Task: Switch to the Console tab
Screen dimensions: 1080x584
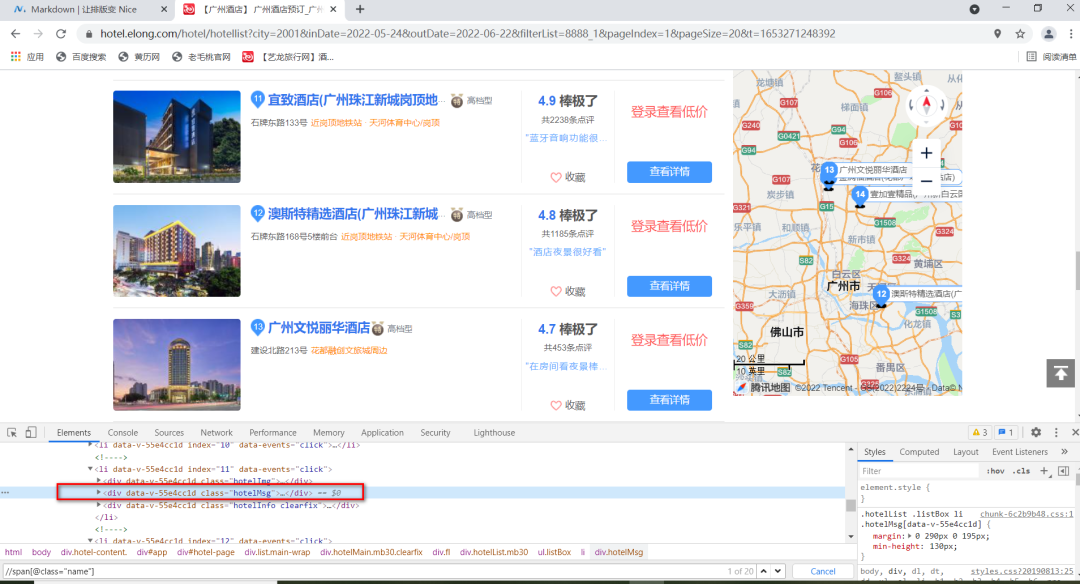Action: (x=123, y=432)
